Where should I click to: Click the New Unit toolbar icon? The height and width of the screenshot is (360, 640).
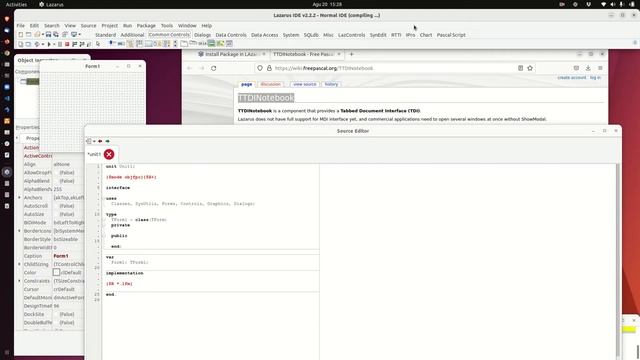click(21, 35)
